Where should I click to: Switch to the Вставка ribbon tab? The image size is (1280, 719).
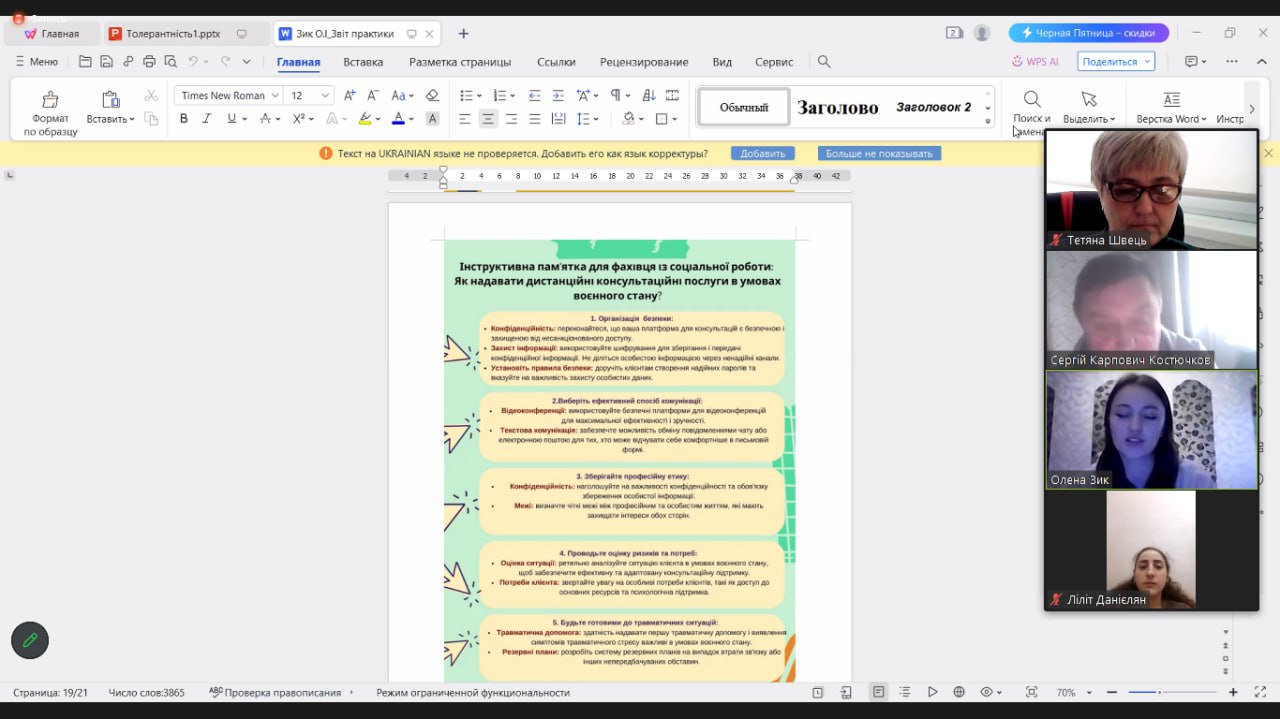(x=363, y=62)
